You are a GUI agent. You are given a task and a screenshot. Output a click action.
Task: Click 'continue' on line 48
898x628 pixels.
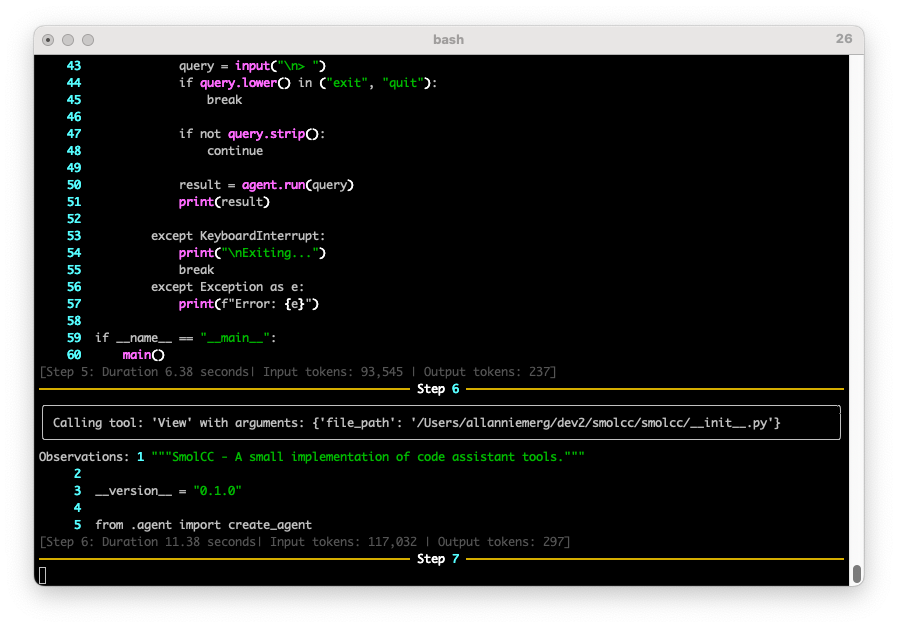pyautogui.click(x=235, y=151)
